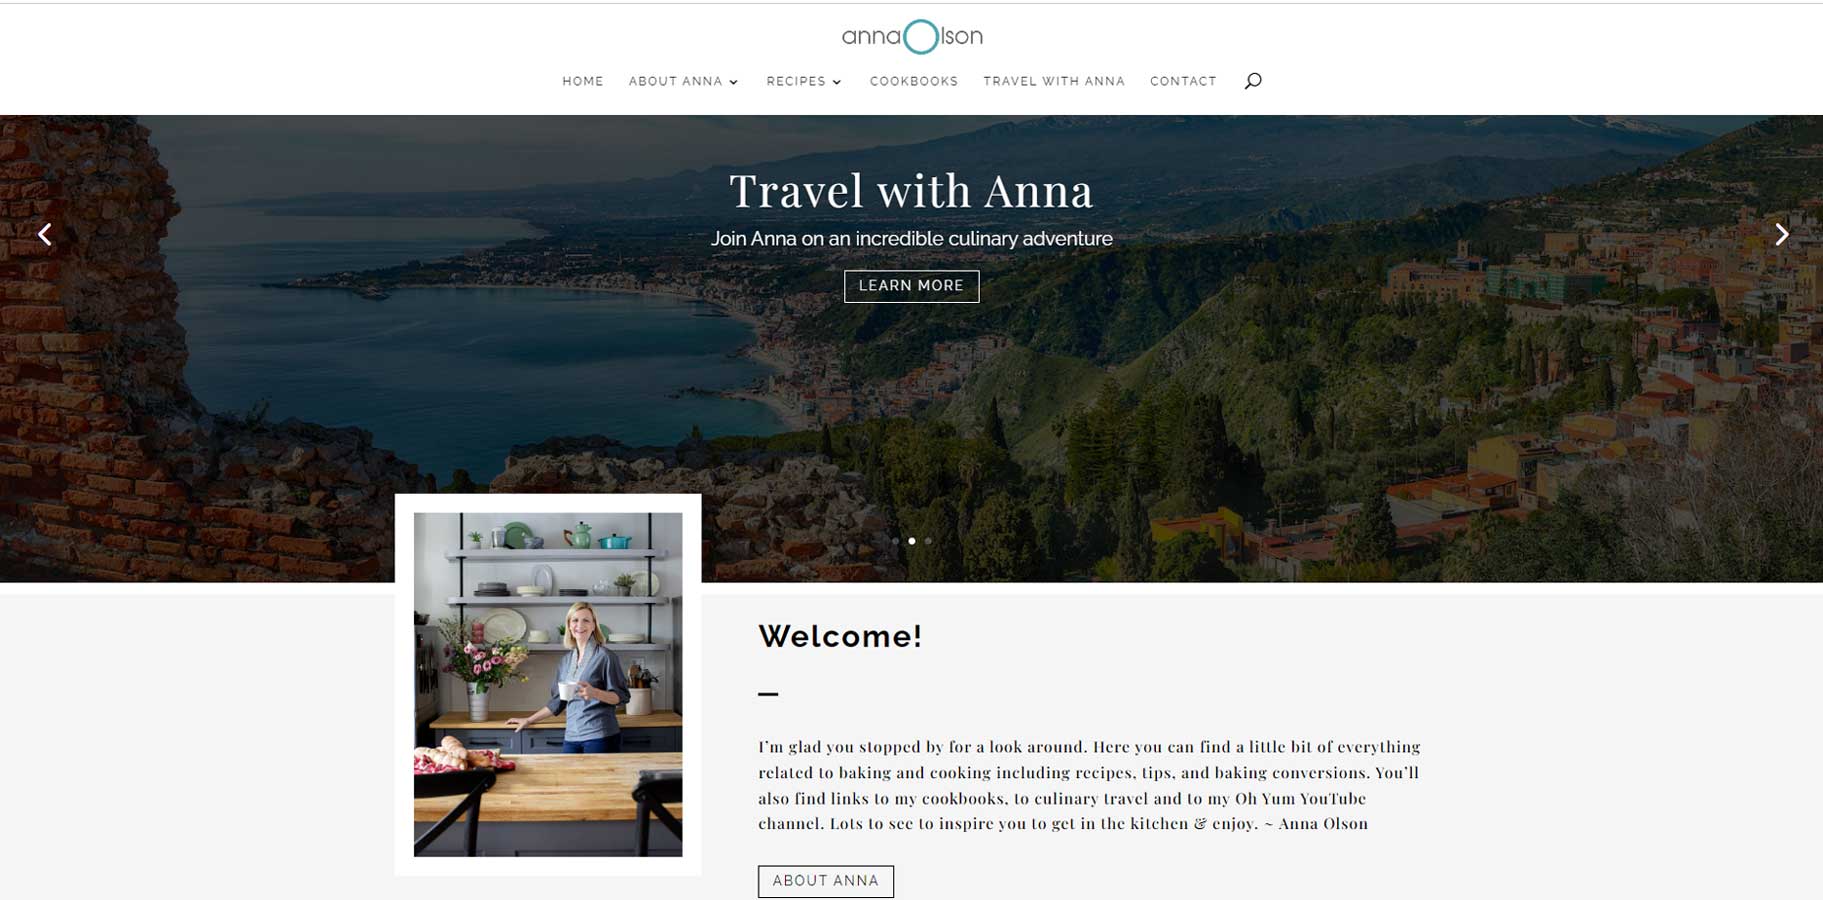Open the search magnifier icon

1252,81
